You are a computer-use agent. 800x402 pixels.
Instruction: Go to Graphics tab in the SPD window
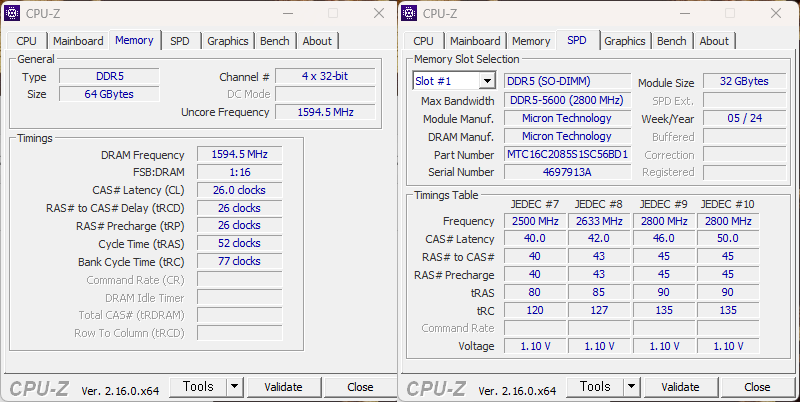(625, 41)
